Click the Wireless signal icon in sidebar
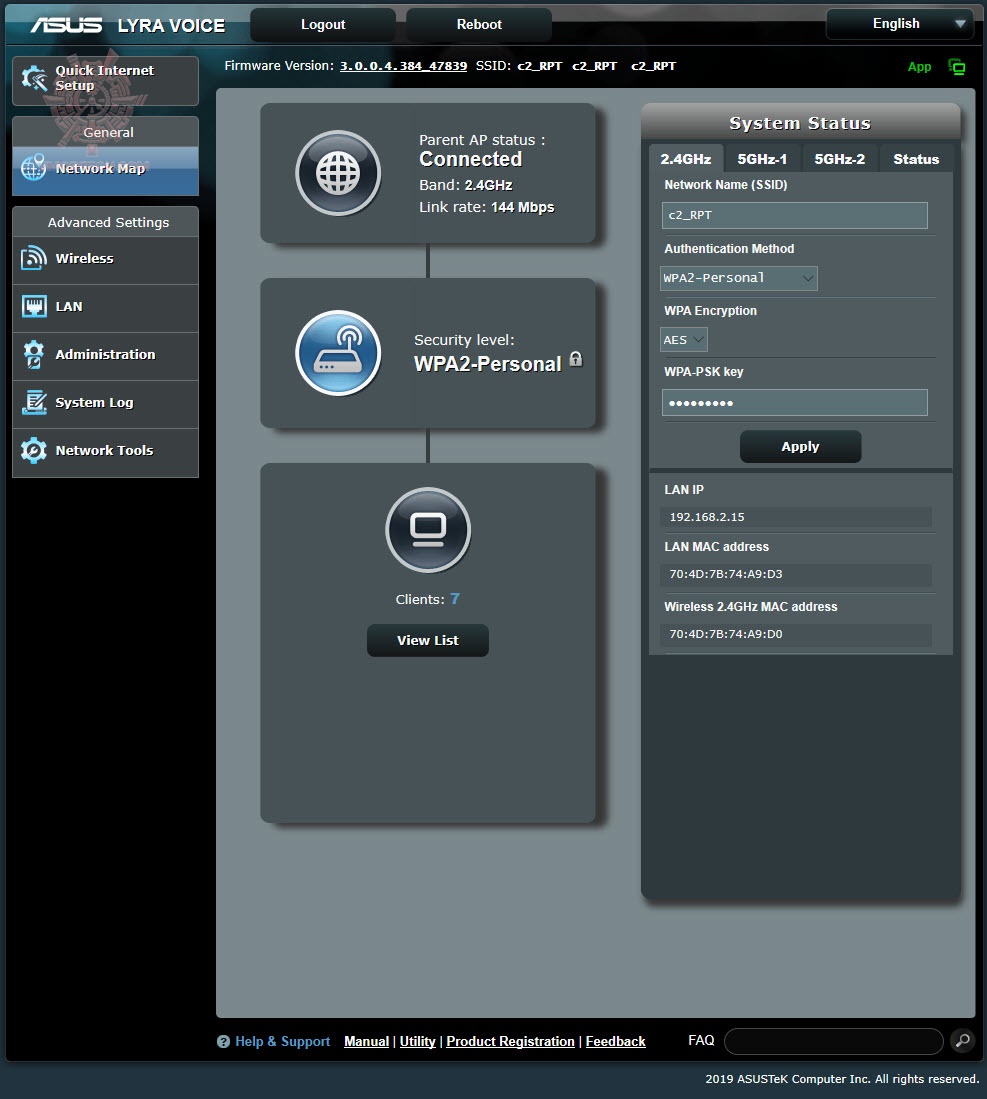 tap(34, 258)
